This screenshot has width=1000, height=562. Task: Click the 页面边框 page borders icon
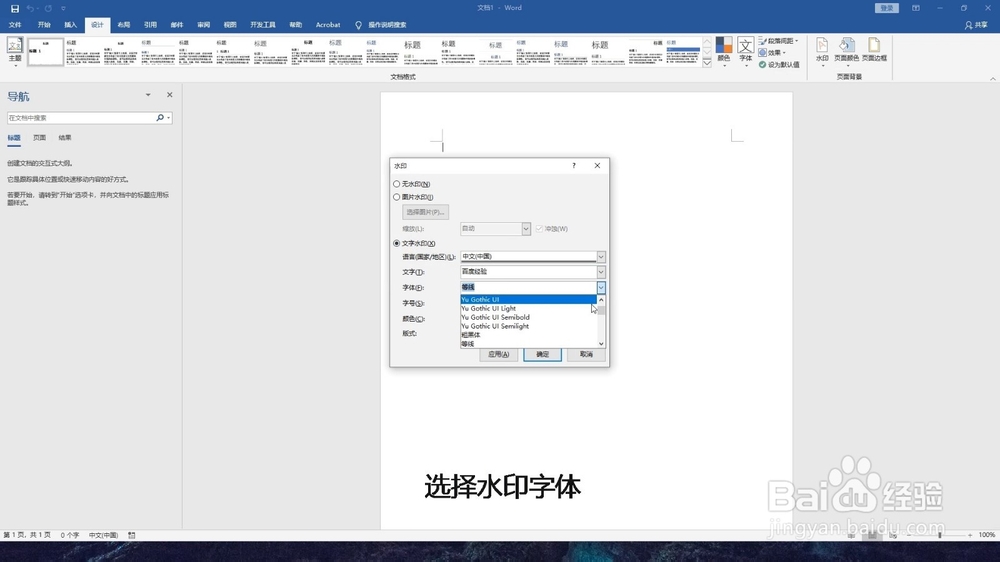point(874,50)
